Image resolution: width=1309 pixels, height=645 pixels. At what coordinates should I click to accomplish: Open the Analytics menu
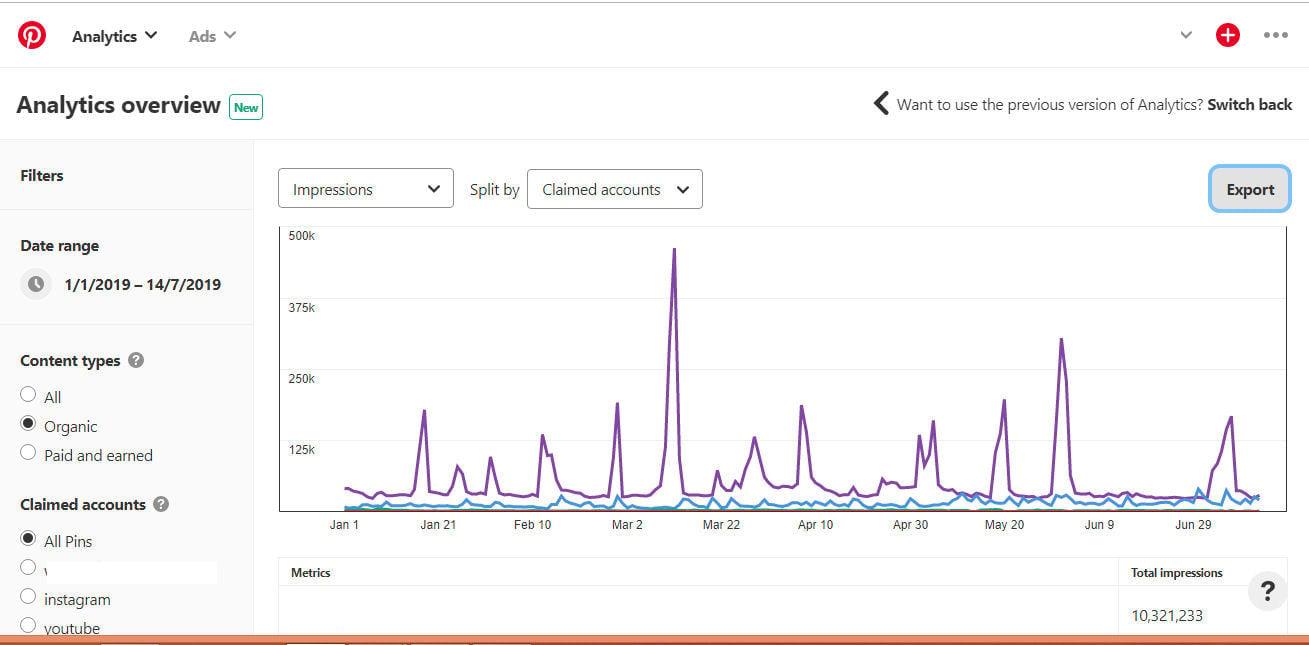[114, 36]
